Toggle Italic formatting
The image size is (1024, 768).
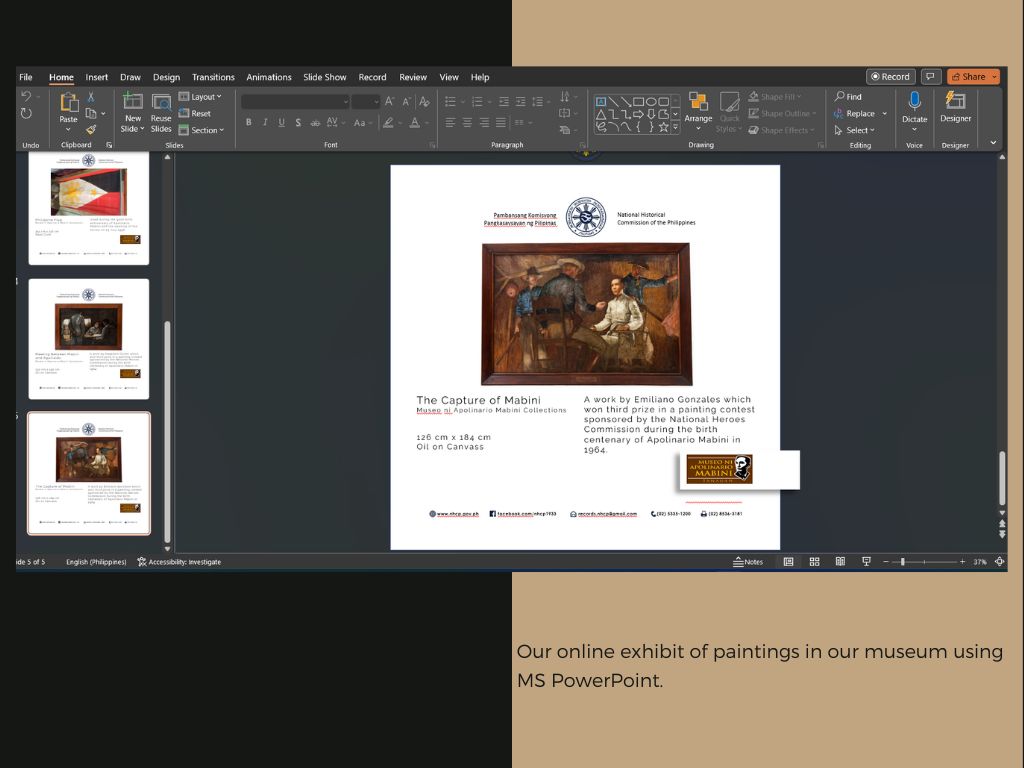(265, 122)
